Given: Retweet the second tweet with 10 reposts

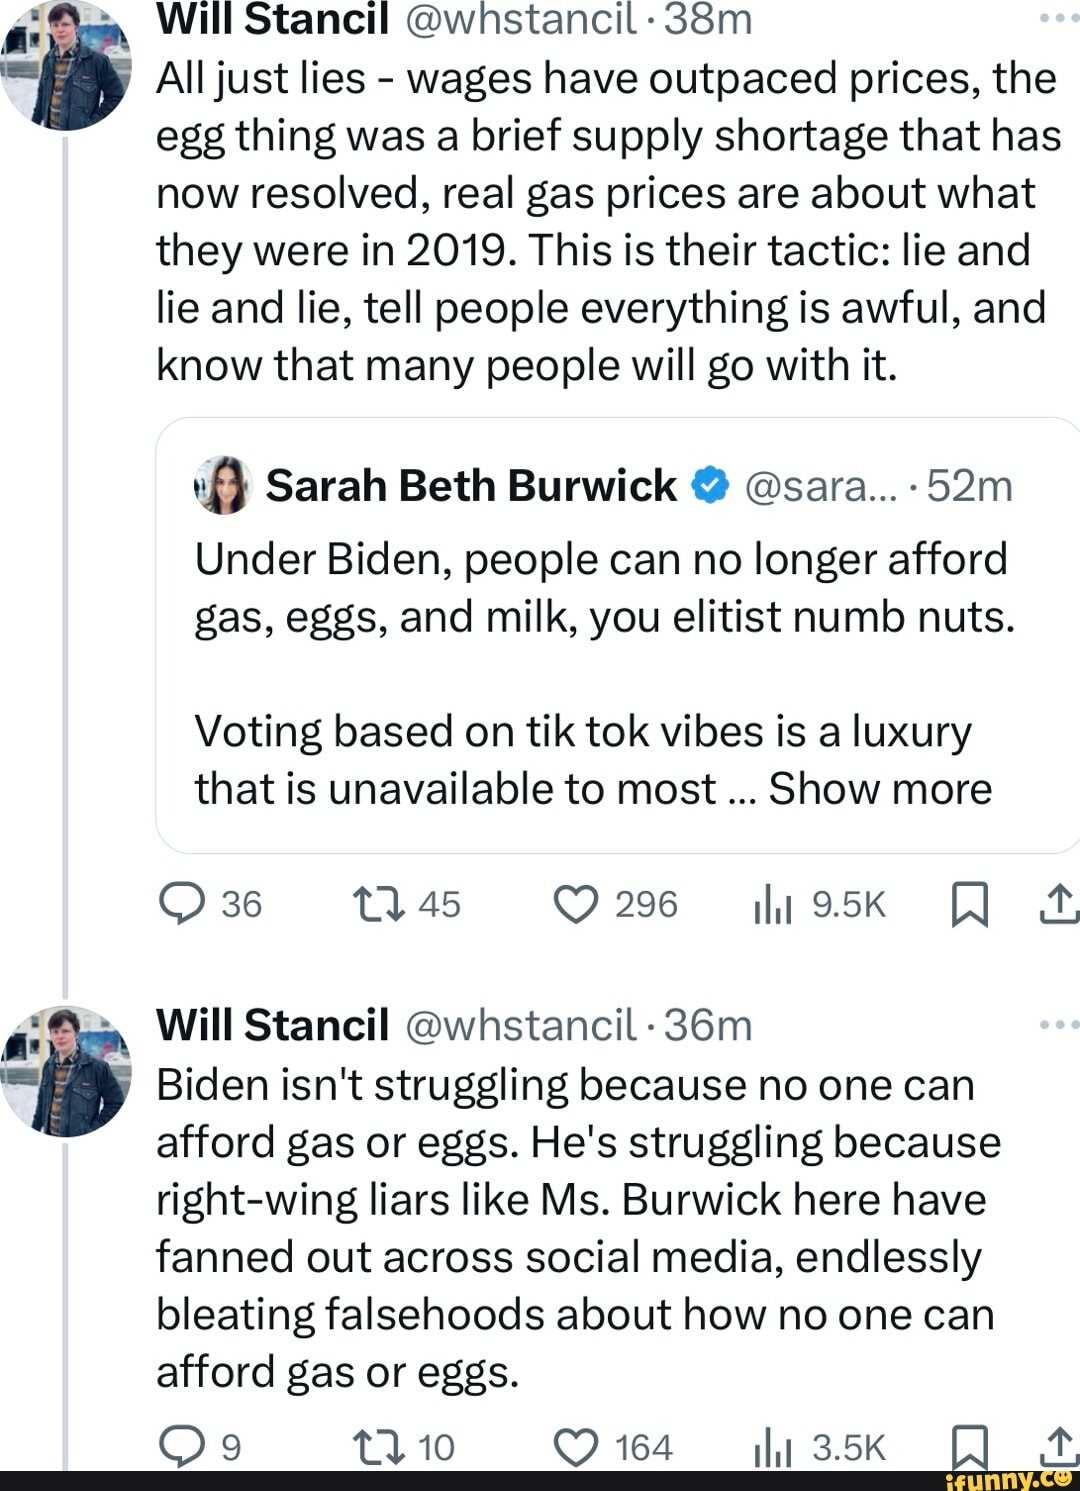Looking at the screenshot, I should coord(378,1447).
